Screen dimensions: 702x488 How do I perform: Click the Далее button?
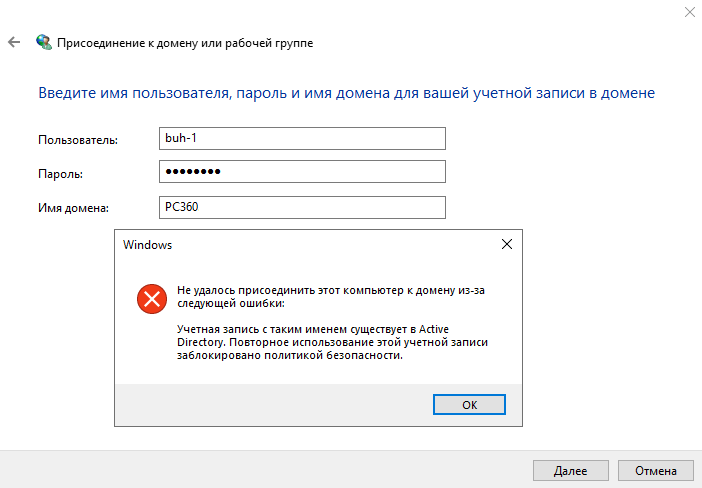pos(569,469)
